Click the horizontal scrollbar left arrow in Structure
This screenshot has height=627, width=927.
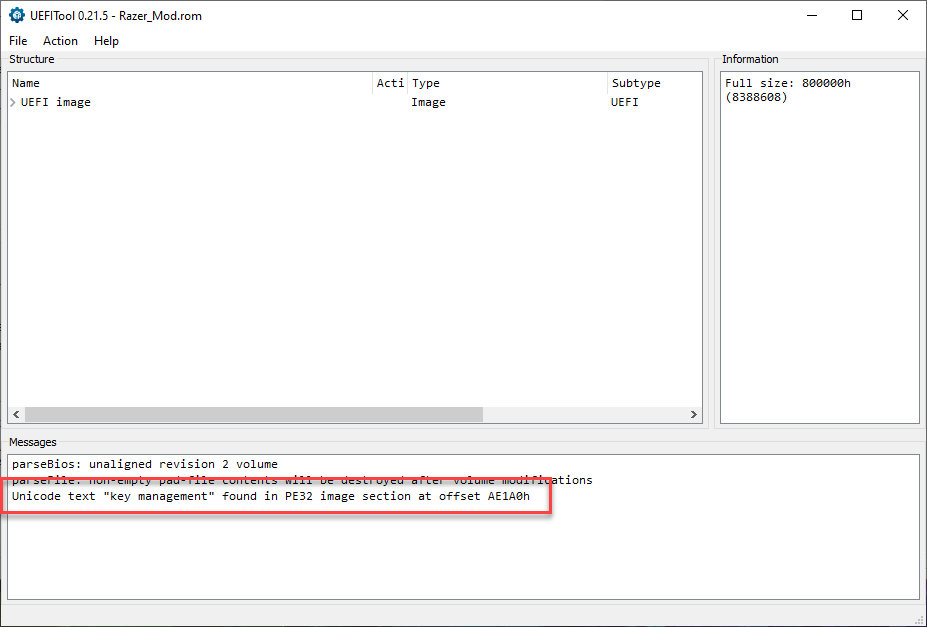(x=17, y=414)
